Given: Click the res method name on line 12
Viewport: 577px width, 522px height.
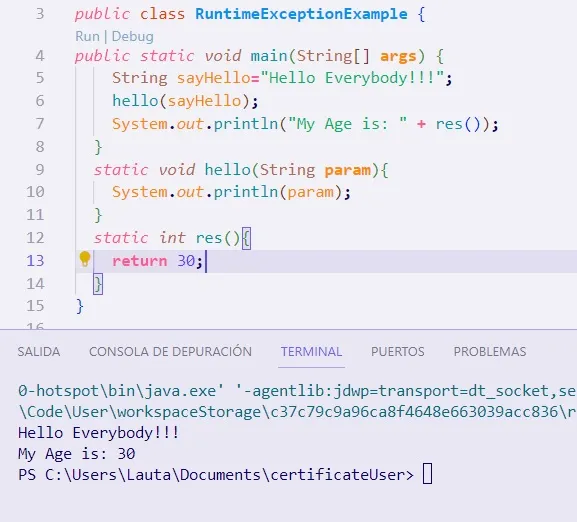Looking at the screenshot, I should pos(209,238).
